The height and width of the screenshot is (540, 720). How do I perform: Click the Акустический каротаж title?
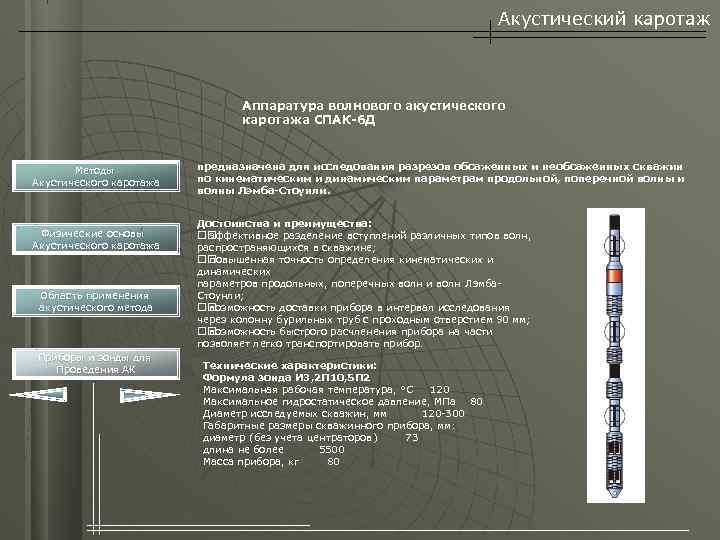603,19
